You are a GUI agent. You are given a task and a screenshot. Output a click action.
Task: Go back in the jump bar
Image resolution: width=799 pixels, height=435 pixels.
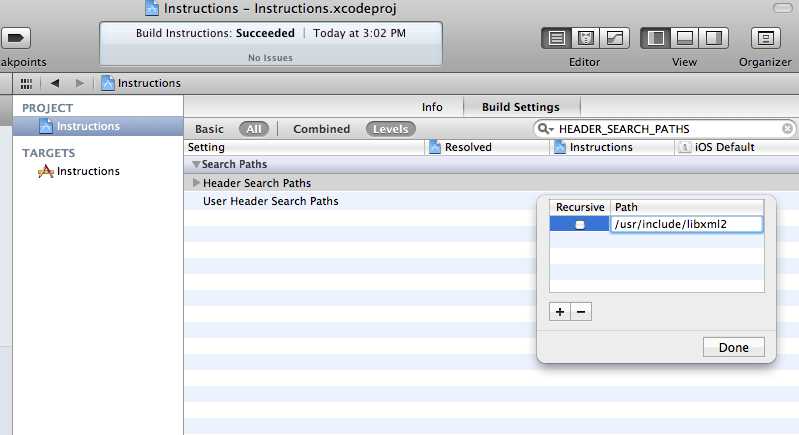55,83
